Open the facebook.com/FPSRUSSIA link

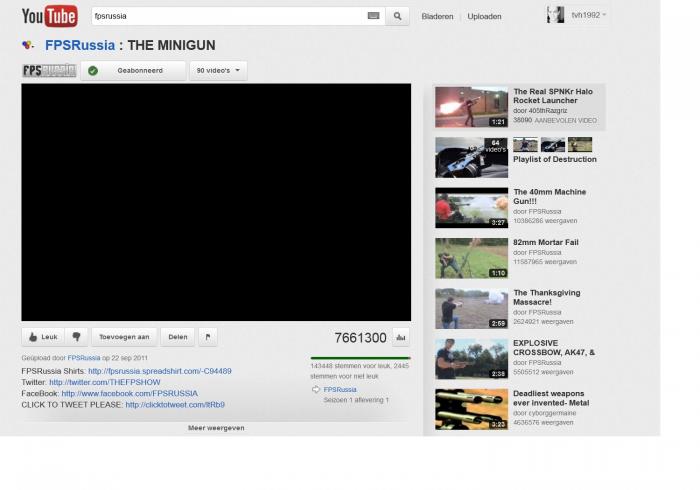tap(129, 394)
